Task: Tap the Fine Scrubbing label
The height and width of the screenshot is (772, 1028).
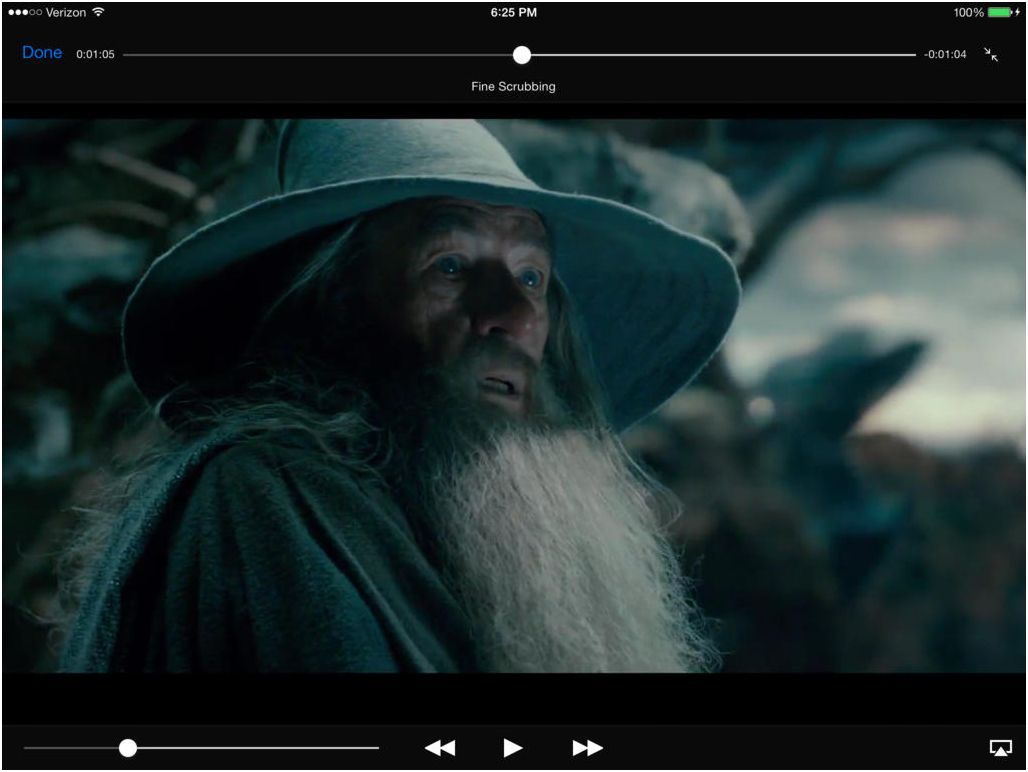Action: tap(513, 87)
